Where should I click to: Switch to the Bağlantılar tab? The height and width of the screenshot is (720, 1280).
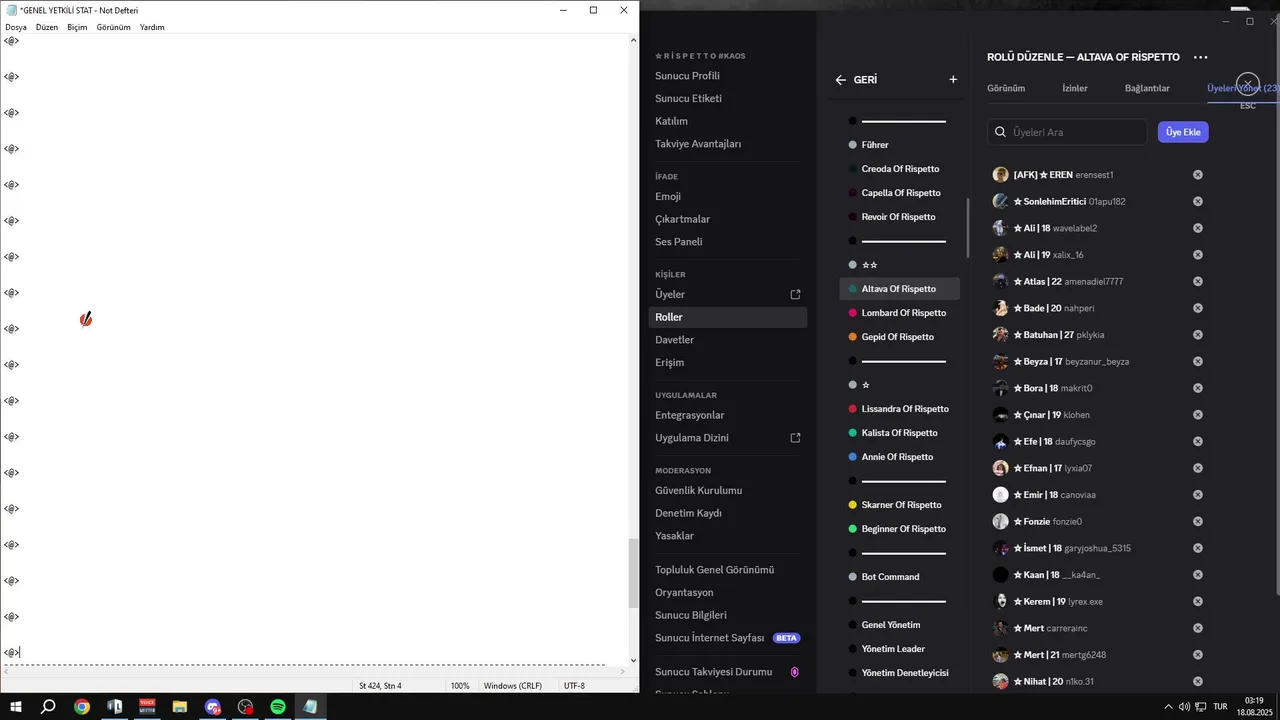1147,88
